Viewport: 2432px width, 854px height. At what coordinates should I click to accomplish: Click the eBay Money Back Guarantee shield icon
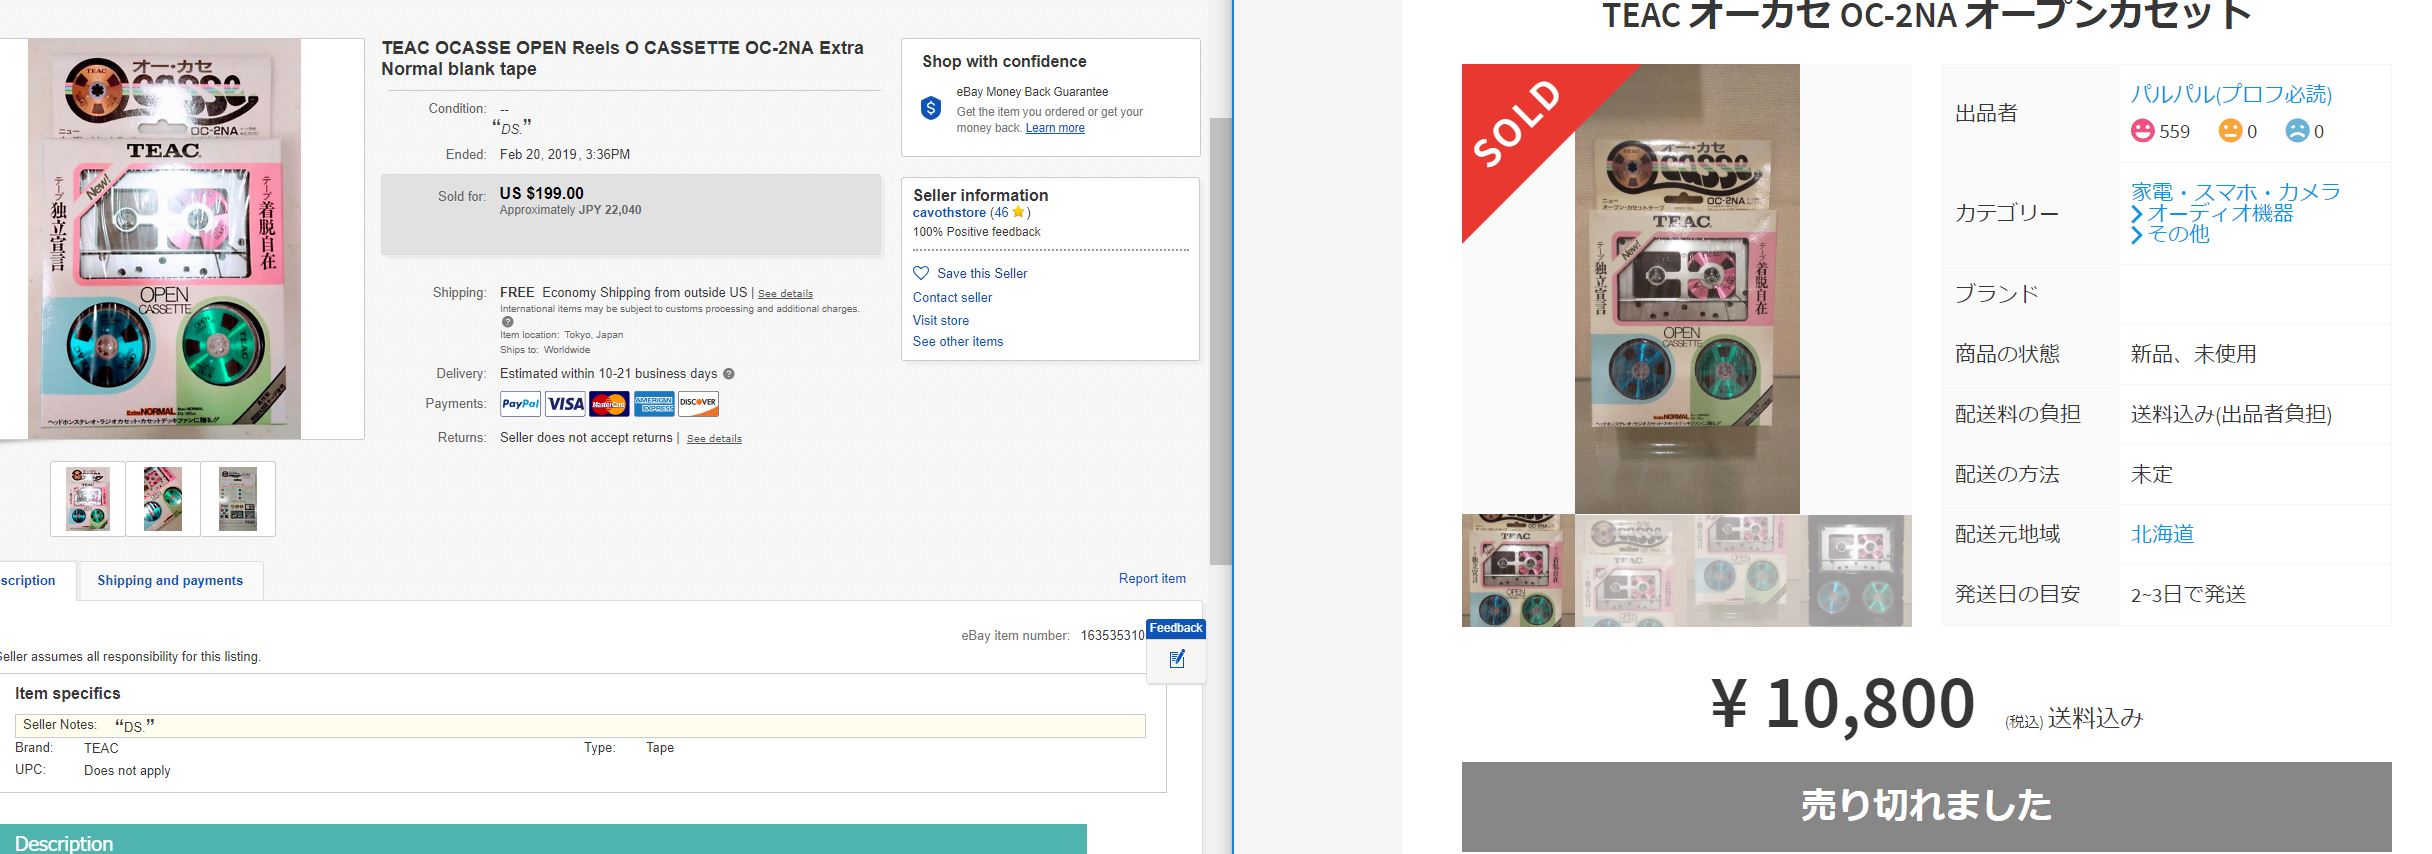coord(931,108)
